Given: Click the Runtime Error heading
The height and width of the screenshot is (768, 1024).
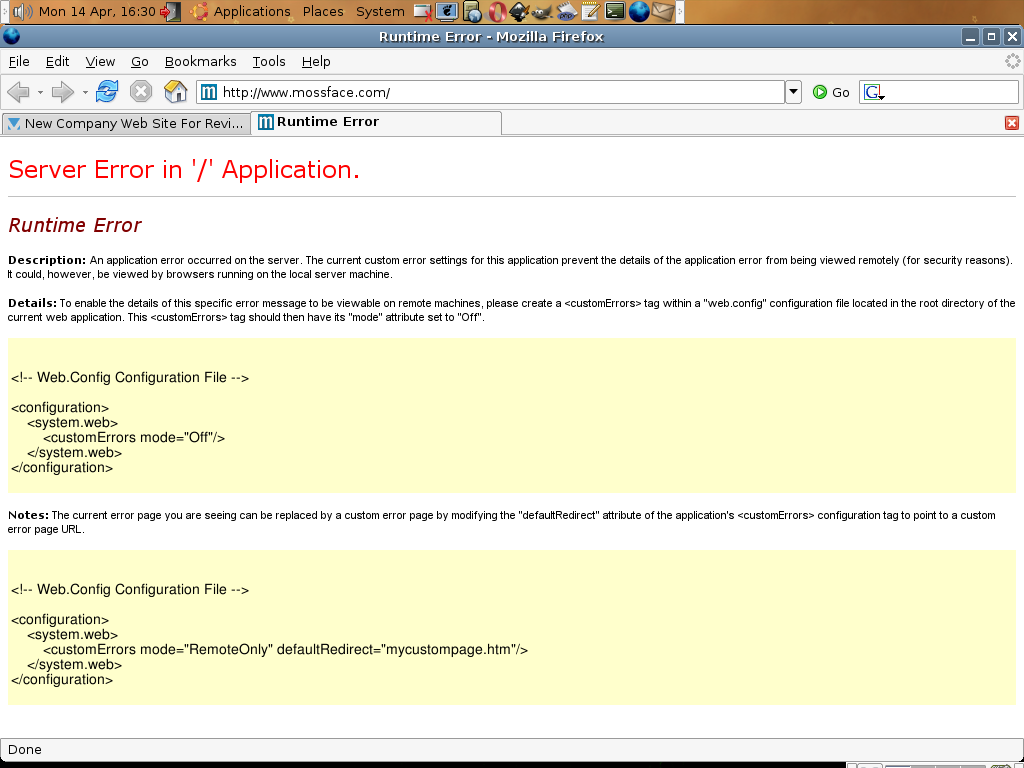Looking at the screenshot, I should [x=74, y=225].
